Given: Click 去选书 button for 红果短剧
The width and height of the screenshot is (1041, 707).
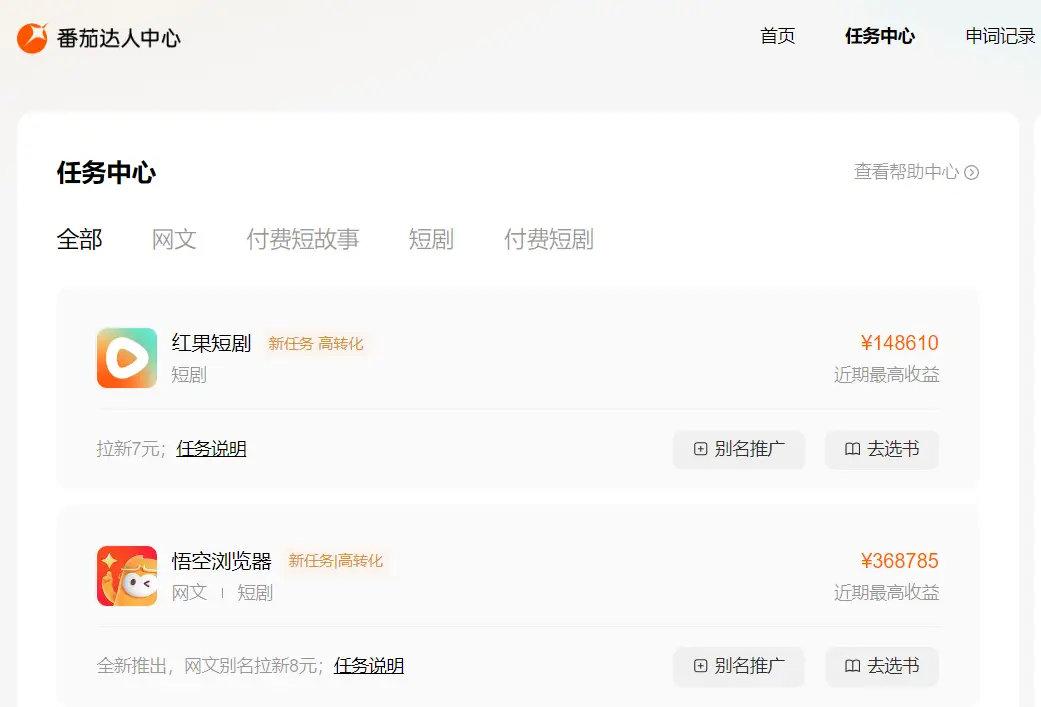Looking at the screenshot, I should coord(882,449).
